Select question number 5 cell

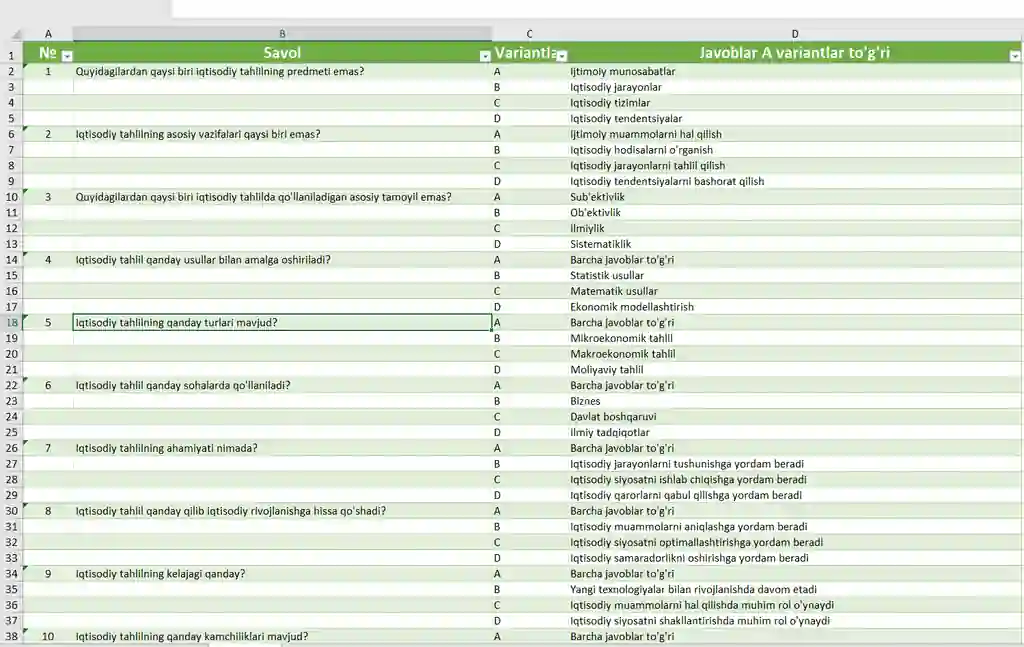click(48, 323)
